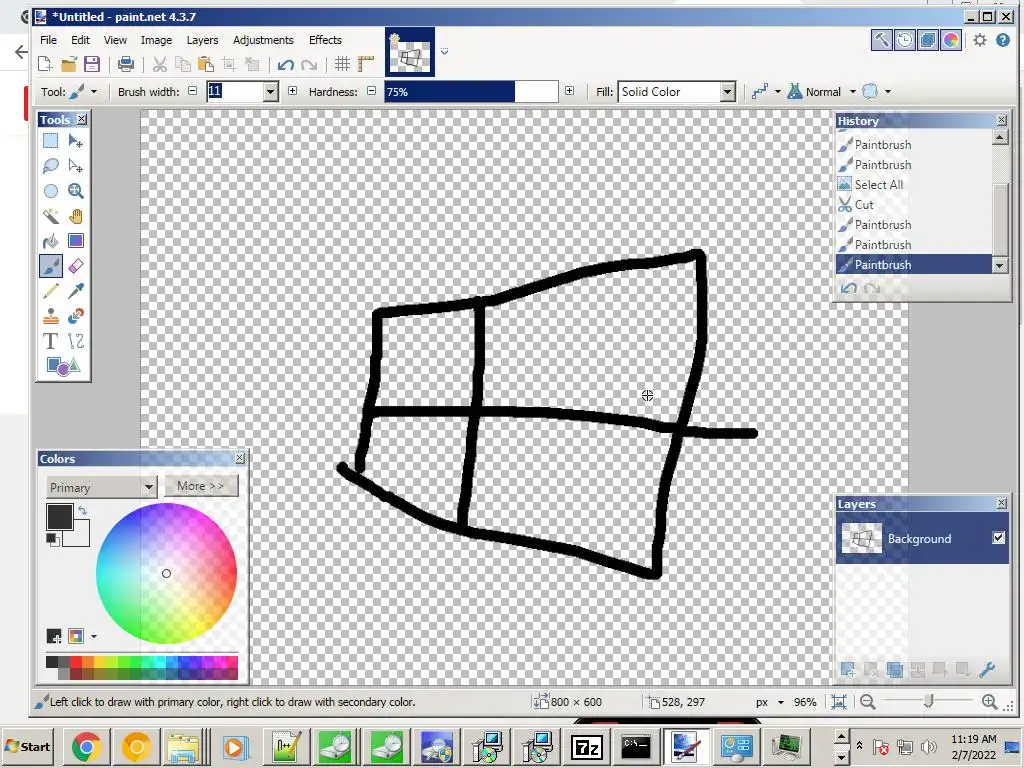
Task: Open the Edit menu
Action: click(80, 40)
